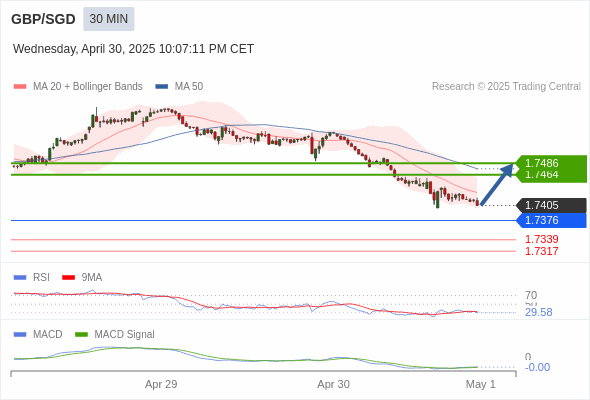This screenshot has width=590, height=400.
Task: Click the RSI legend blue swatch
Action: click(x=20, y=278)
